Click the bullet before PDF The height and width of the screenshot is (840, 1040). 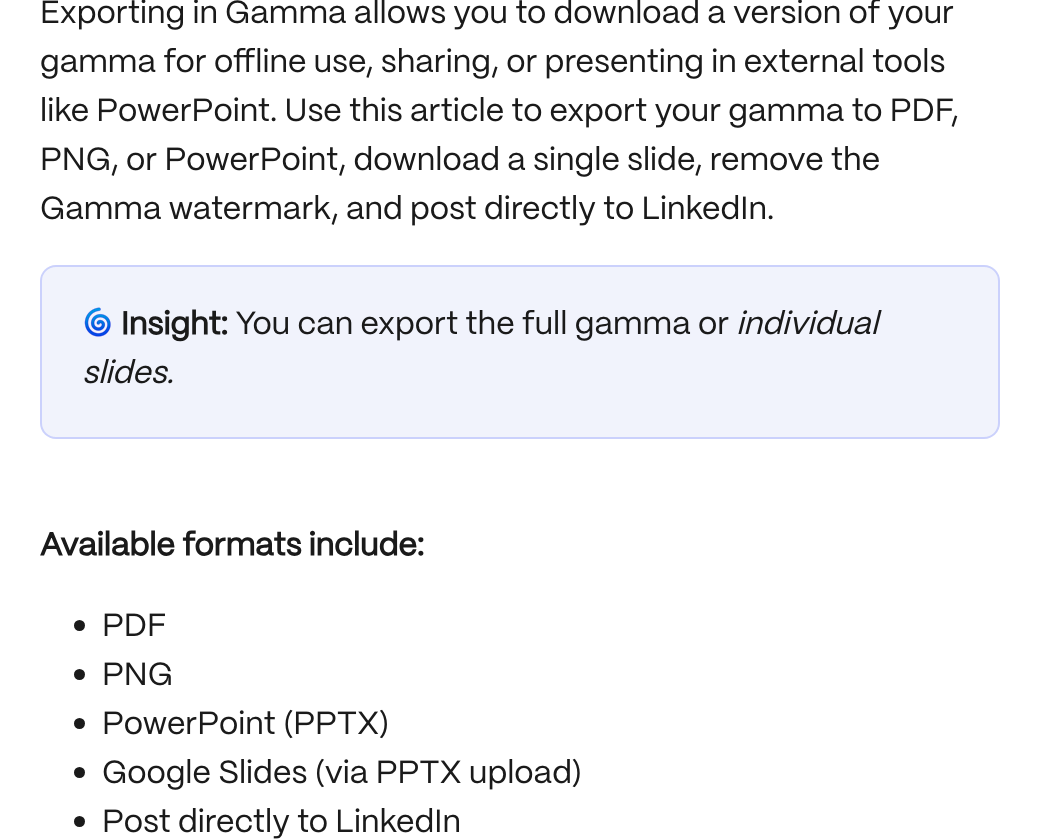tap(80, 626)
